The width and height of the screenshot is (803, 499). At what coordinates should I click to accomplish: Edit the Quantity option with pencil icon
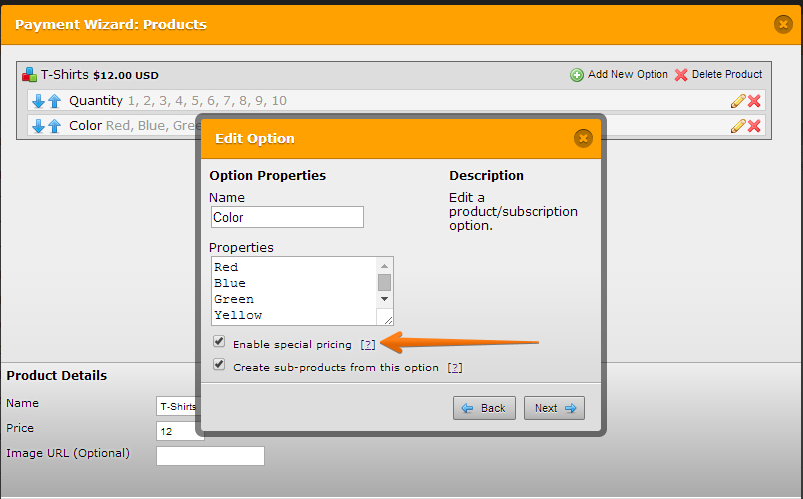click(738, 101)
